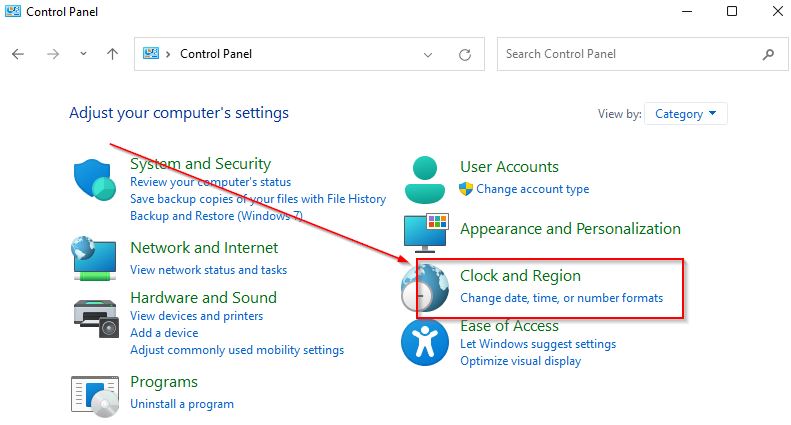
Task: Open the Clock and Region globe icon
Action: (425, 288)
